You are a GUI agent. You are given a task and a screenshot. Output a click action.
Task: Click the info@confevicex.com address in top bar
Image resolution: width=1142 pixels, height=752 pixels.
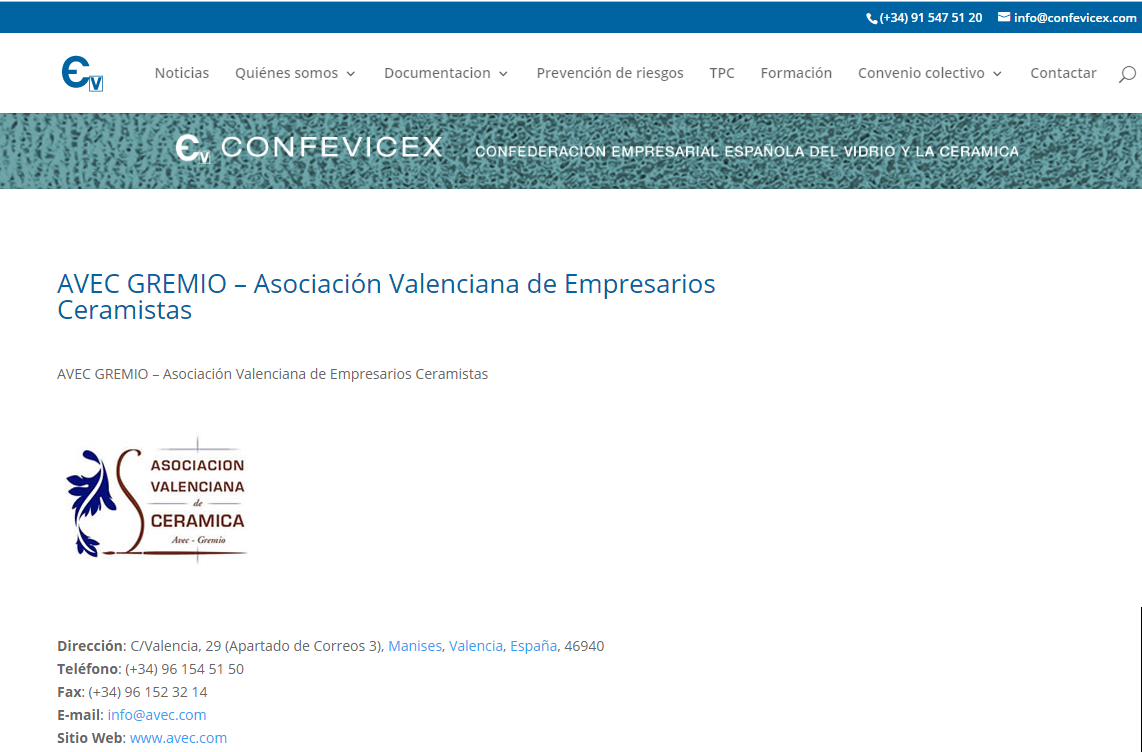pyautogui.click(x=1074, y=17)
